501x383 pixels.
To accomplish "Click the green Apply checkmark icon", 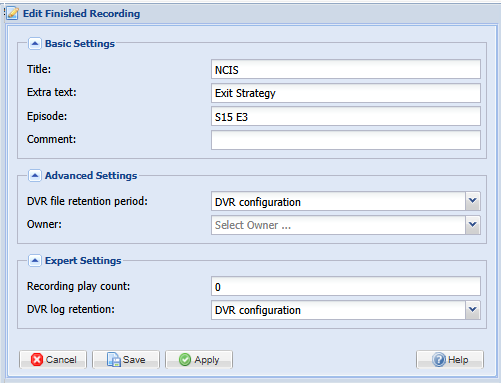I will (185, 360).
